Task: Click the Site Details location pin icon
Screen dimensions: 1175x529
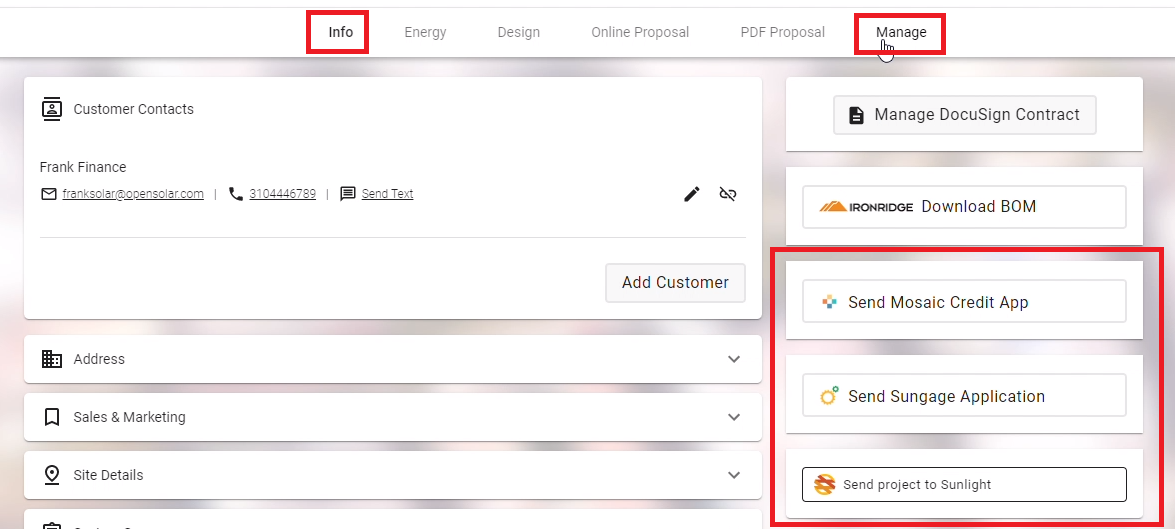Action: point(52,475)
